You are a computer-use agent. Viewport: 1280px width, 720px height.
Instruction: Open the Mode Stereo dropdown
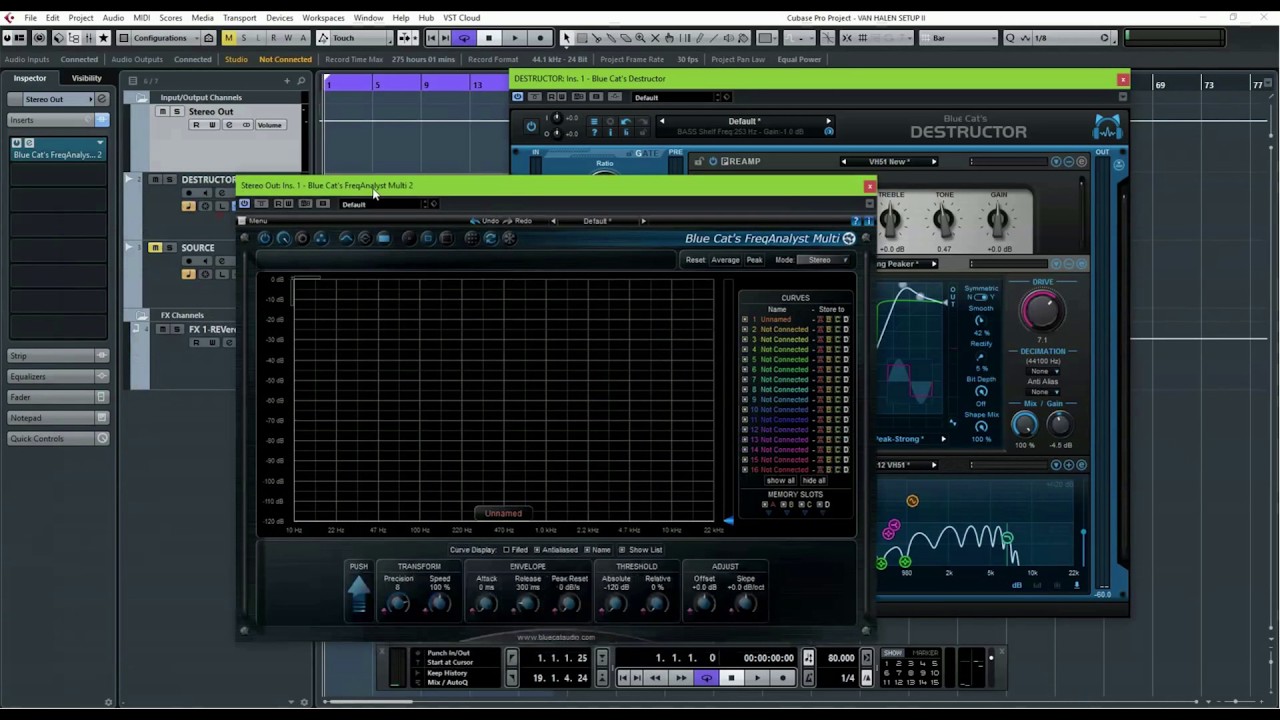click(825, 260)
